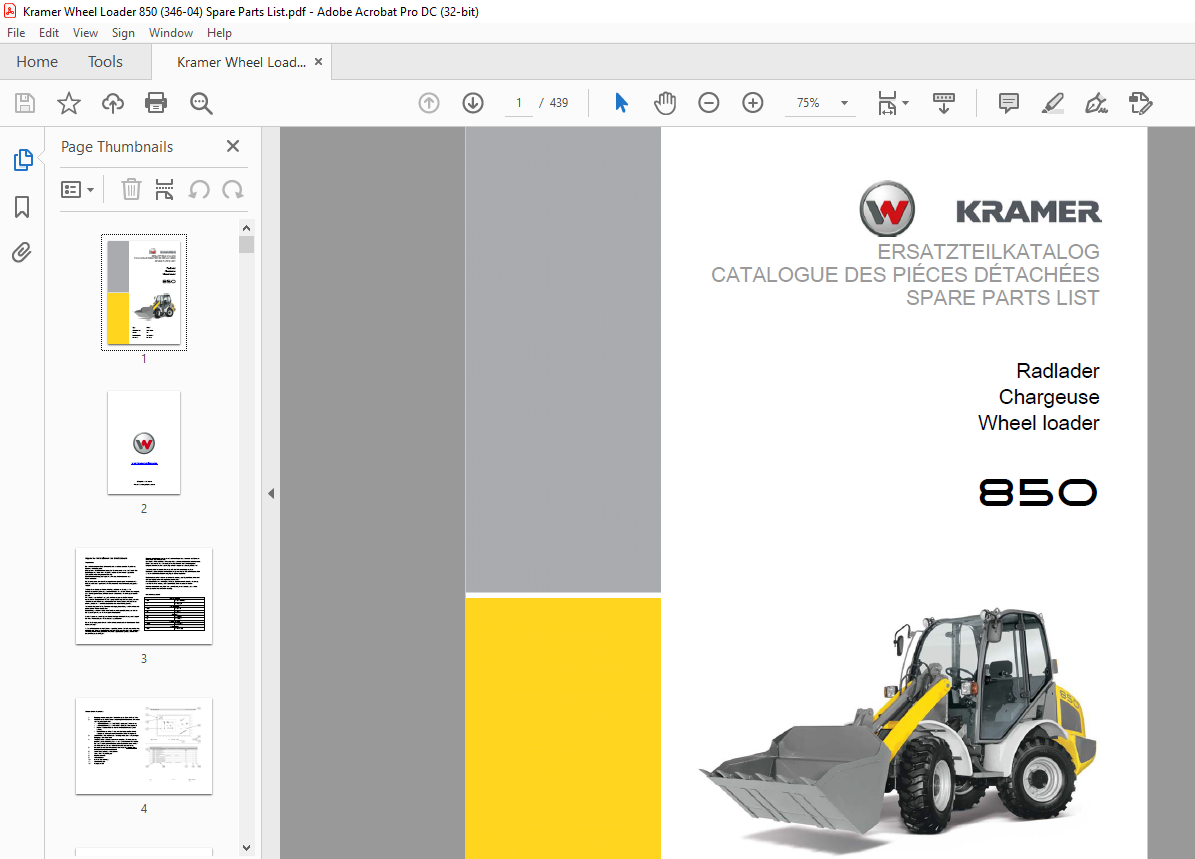Switch to the Home tab
Viewport: 1195px width, 859px height.
[37, 62]
